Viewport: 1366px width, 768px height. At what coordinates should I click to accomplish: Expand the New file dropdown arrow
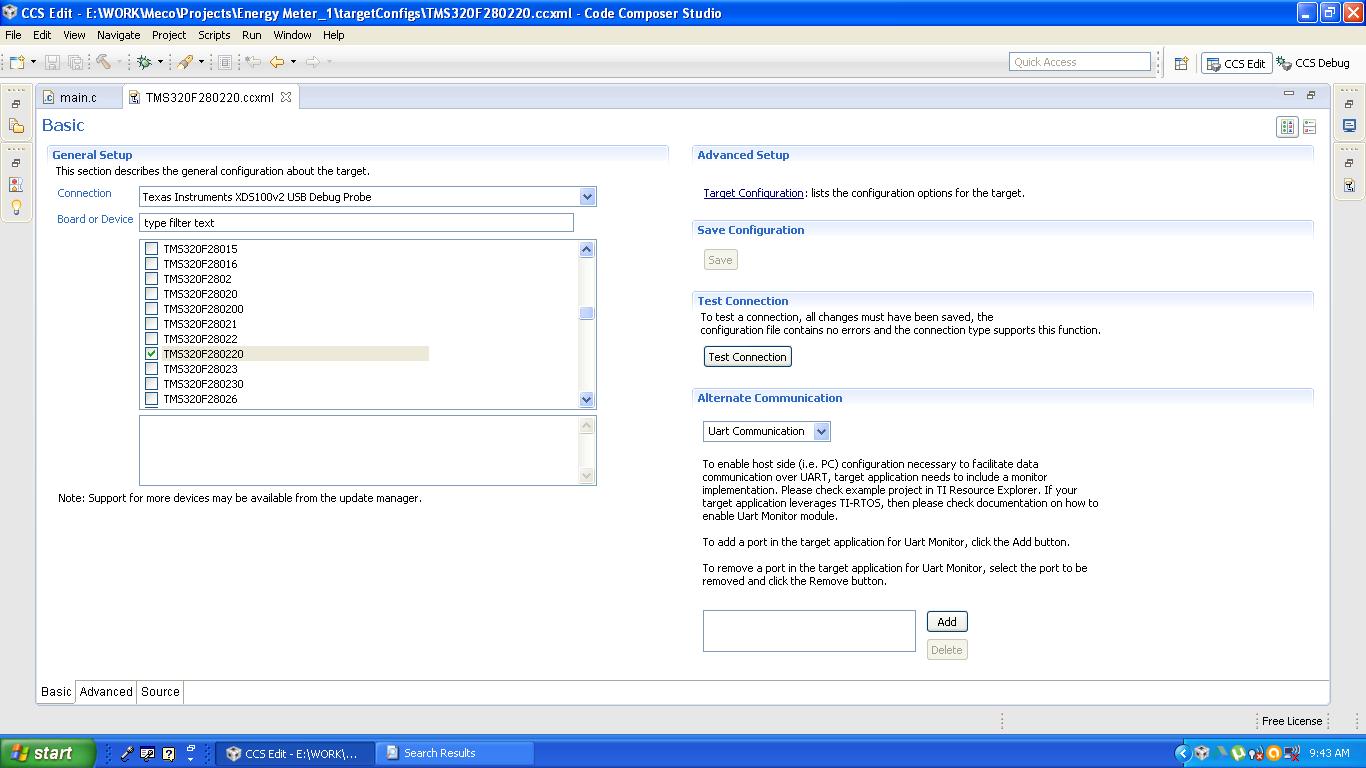pyautogui.click(x=33, y=62)
